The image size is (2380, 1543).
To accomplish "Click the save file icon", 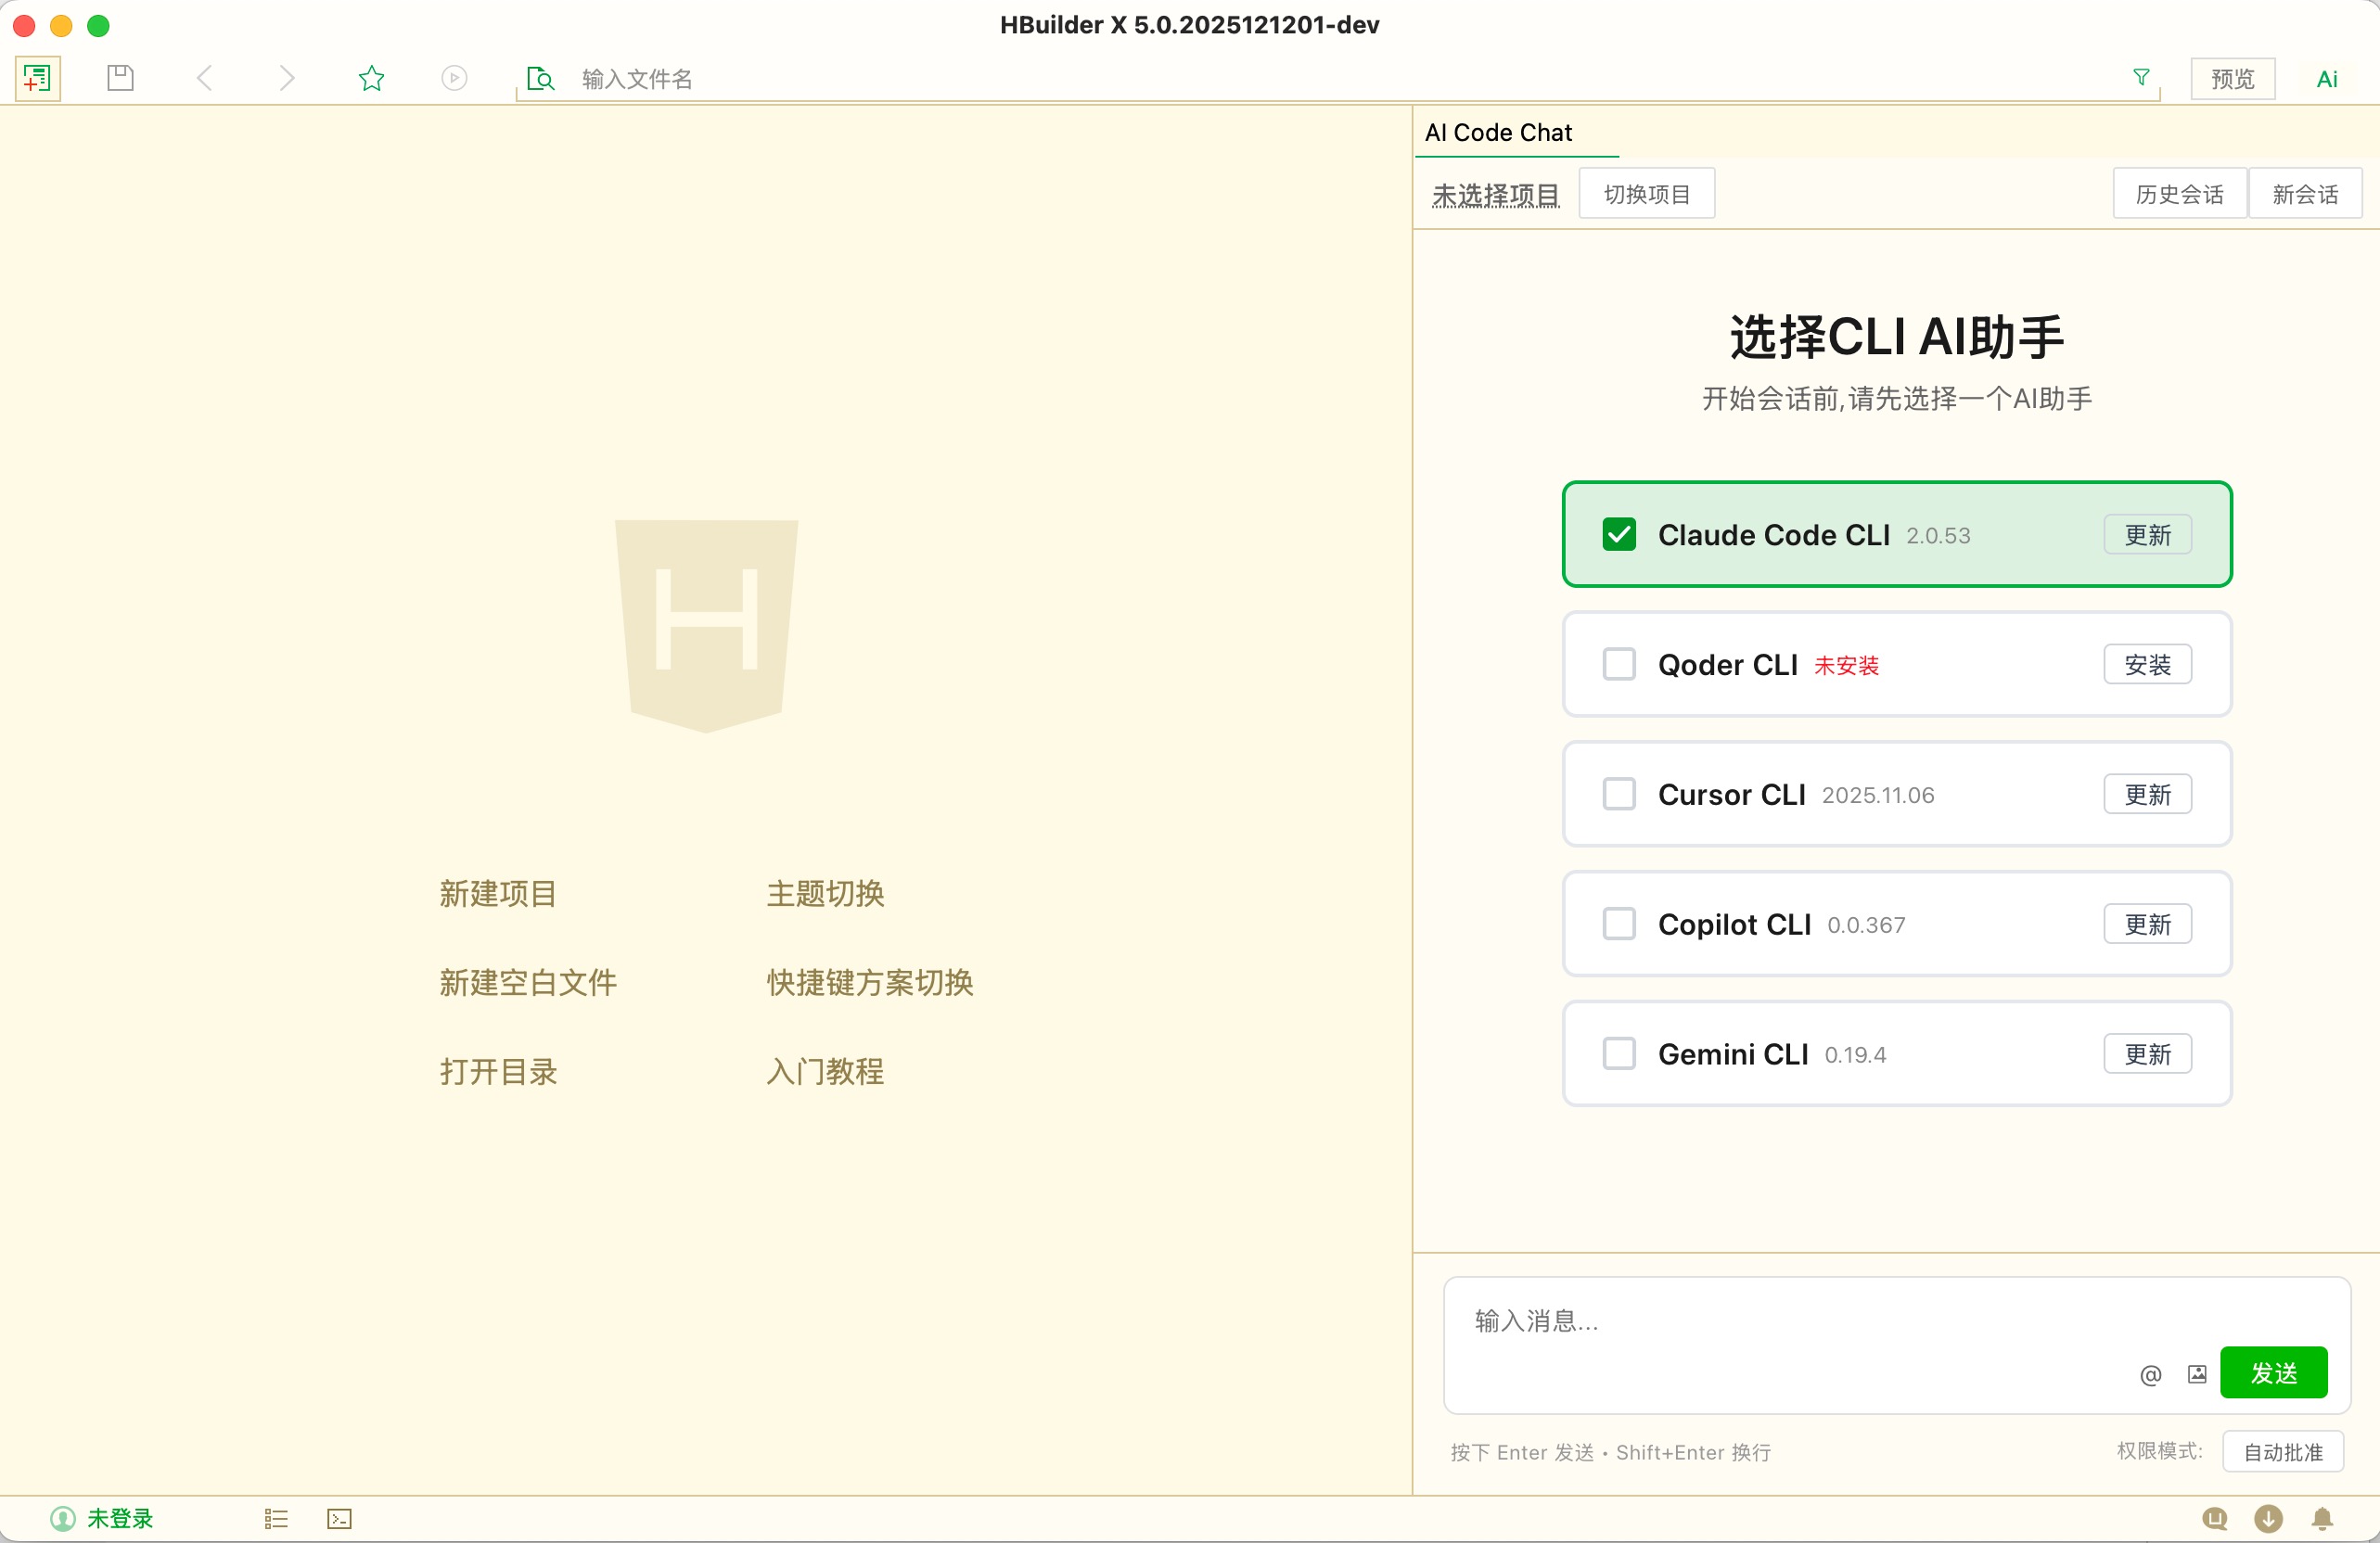I will [x=120, y=78].
